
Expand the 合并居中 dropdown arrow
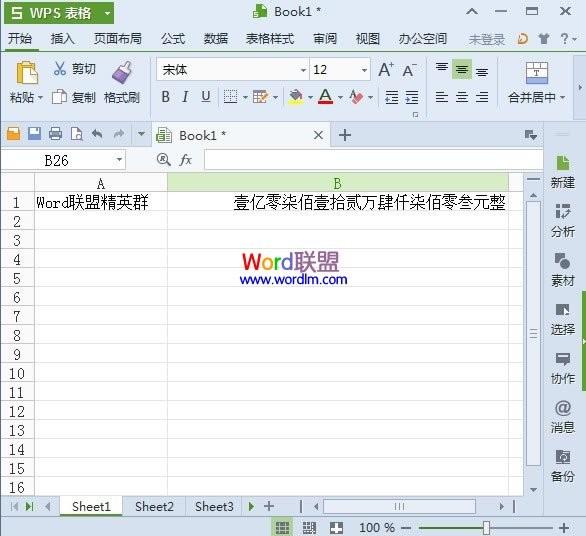tap(562, 98)
